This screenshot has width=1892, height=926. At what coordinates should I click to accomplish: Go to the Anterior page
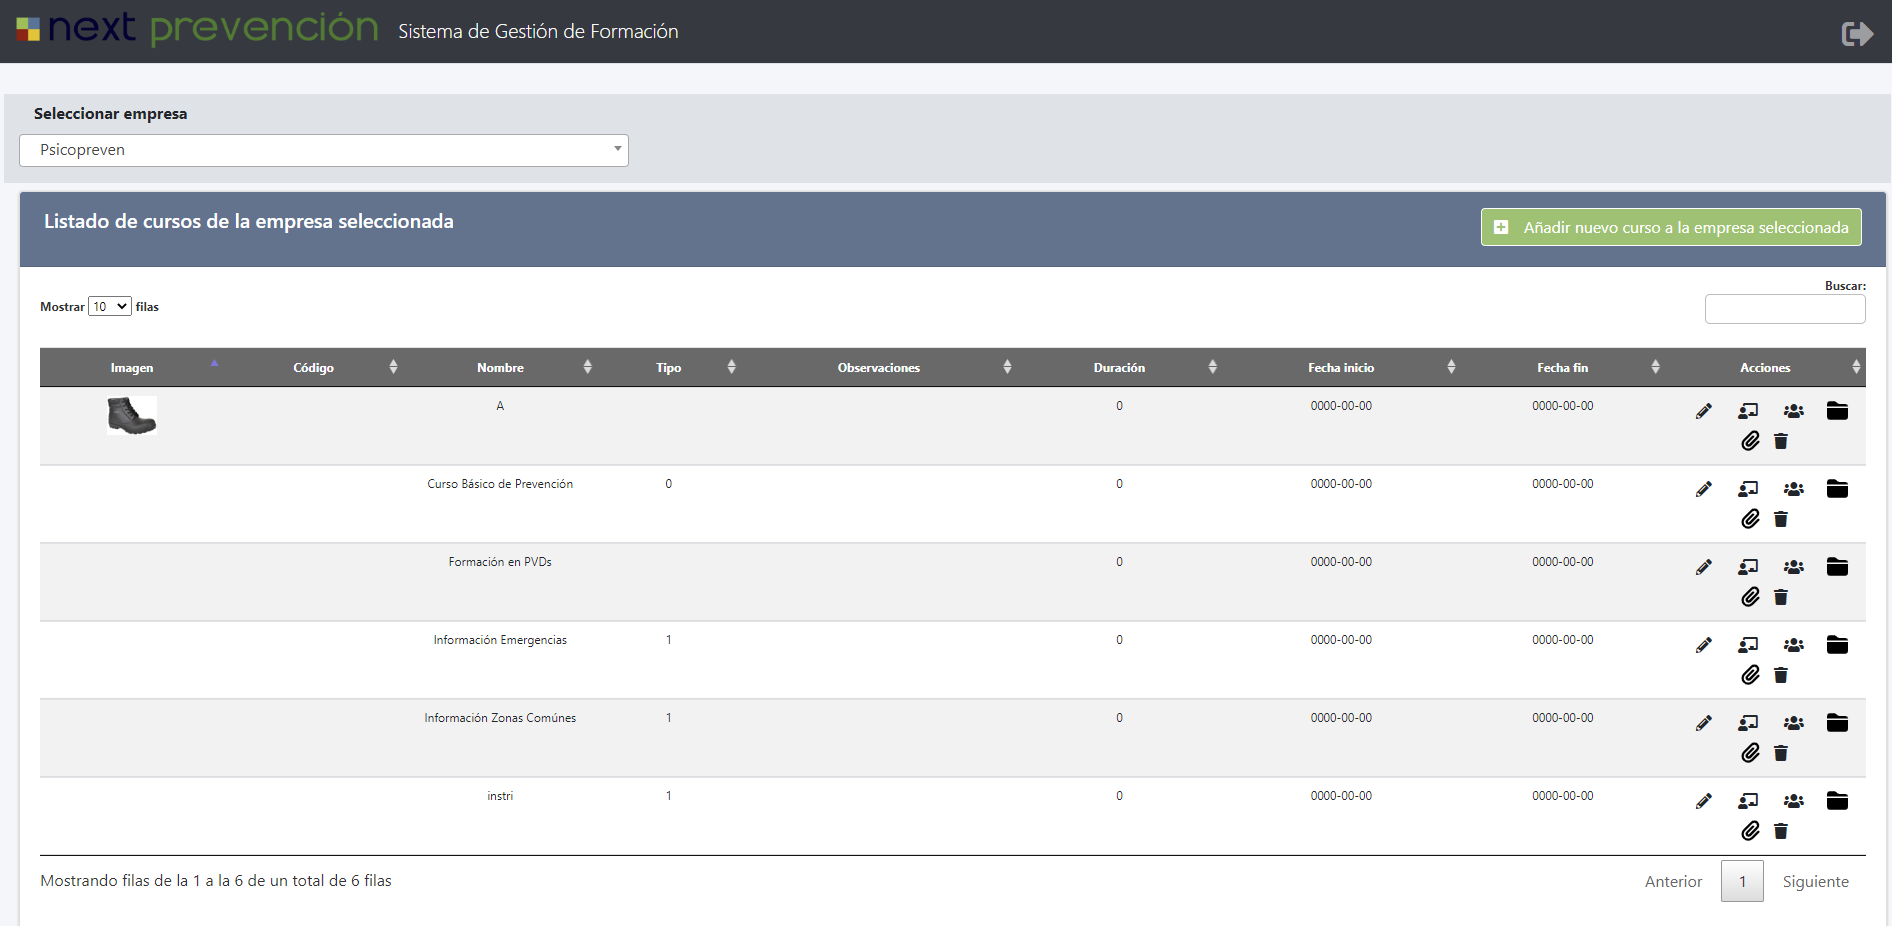[1673, 882]
